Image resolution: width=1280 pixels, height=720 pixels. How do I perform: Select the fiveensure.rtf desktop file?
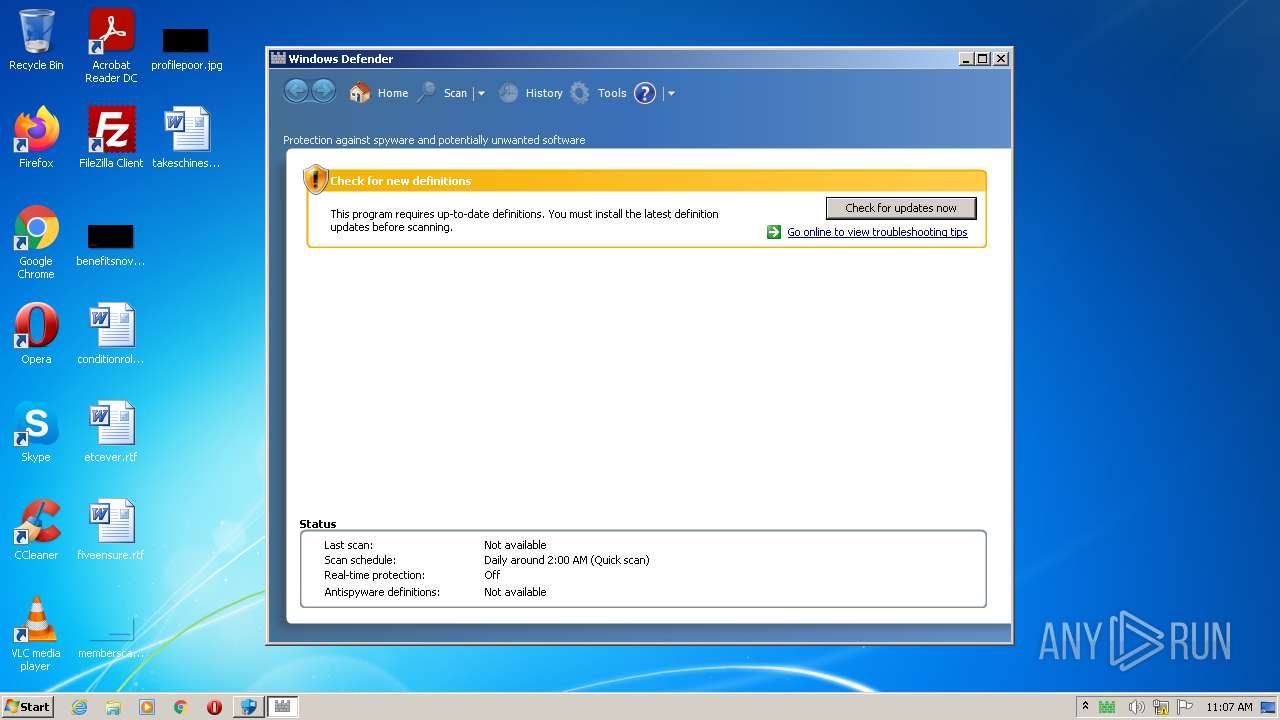pyautogui.click(x=111, y=529)
